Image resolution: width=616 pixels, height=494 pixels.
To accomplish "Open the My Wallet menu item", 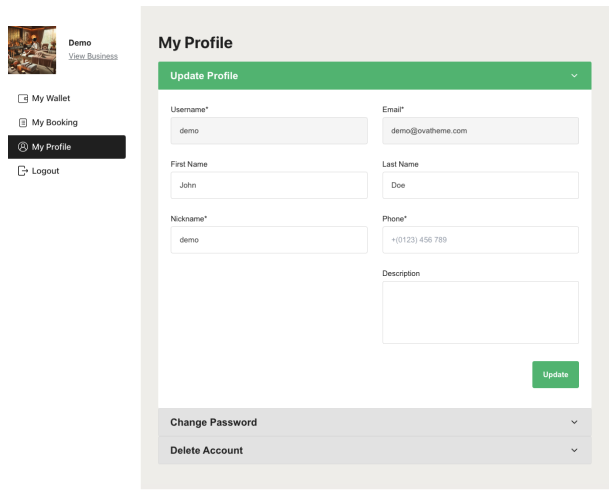I will tap(67, 98).
